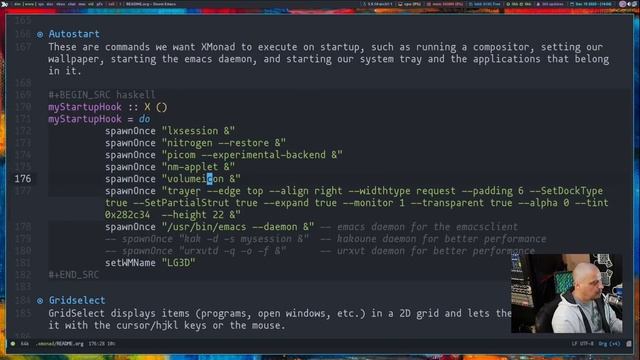Click the commented urxvtd daemon line
The width and height of the screenshot is (640, 360).
coord(320,251)
